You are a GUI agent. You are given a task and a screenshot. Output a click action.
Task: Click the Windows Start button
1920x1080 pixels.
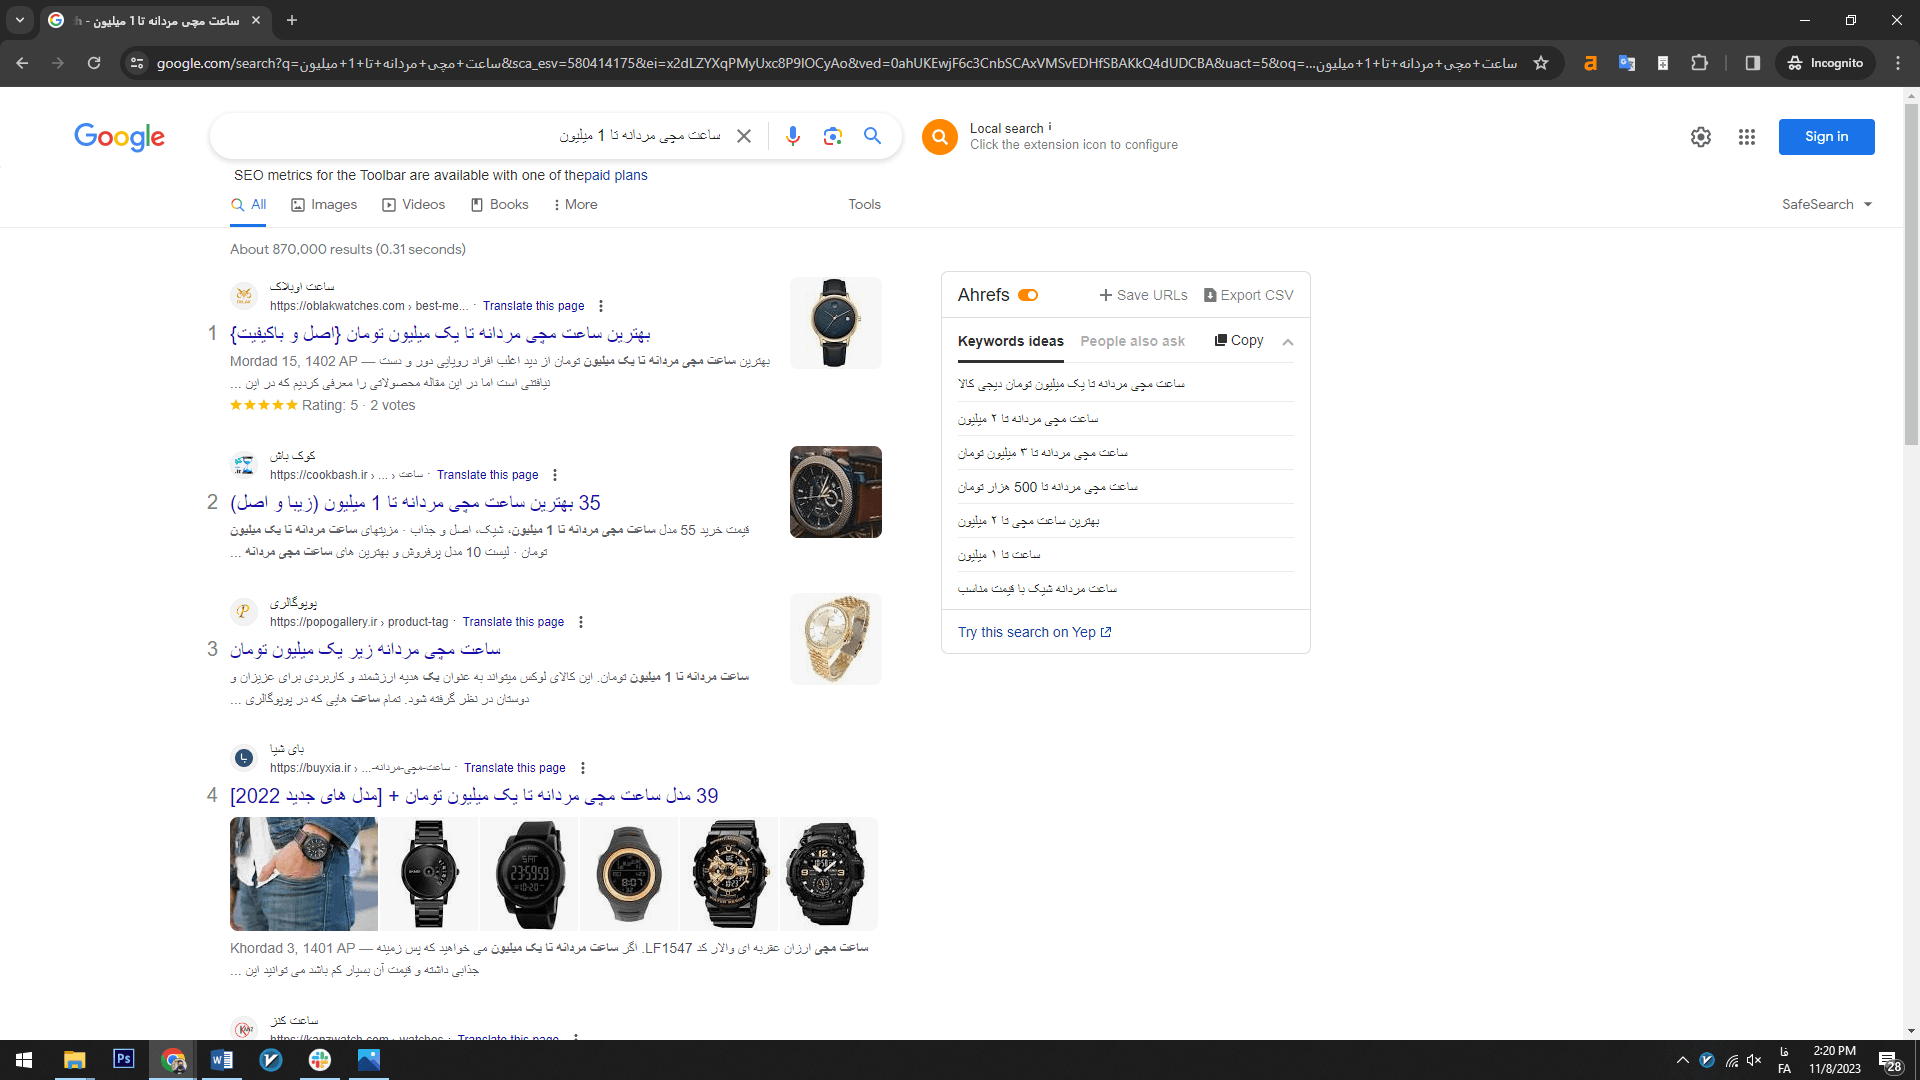click(x=24, y=1059)
